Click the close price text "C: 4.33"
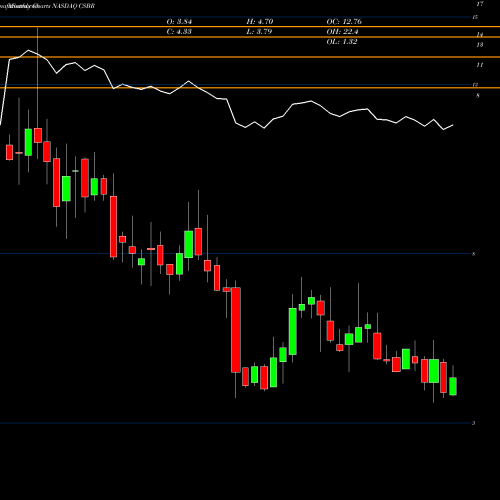Viewport: 500px width, 500px height. tap(179, 32)
